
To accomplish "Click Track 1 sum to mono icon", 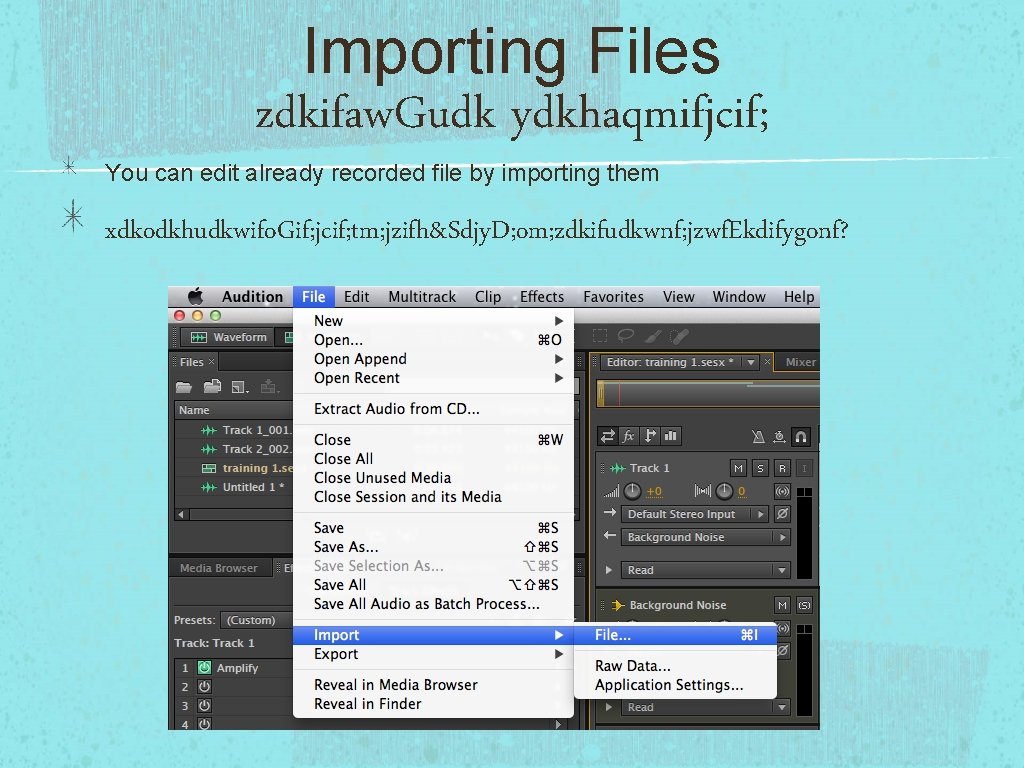I will (782, 491).
